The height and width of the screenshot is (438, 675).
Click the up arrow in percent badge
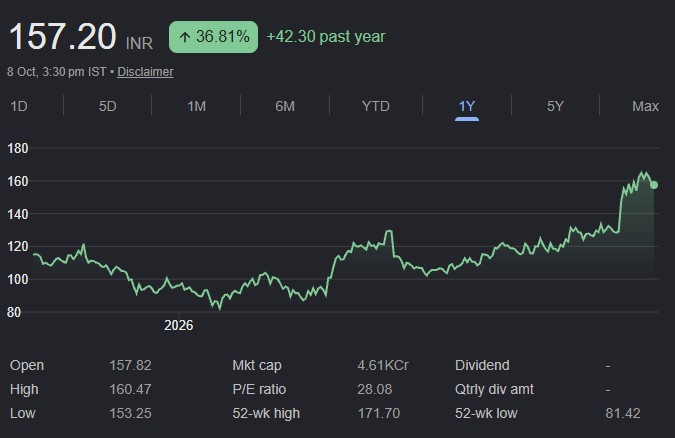pyautogui.click(x=185, y=37)
